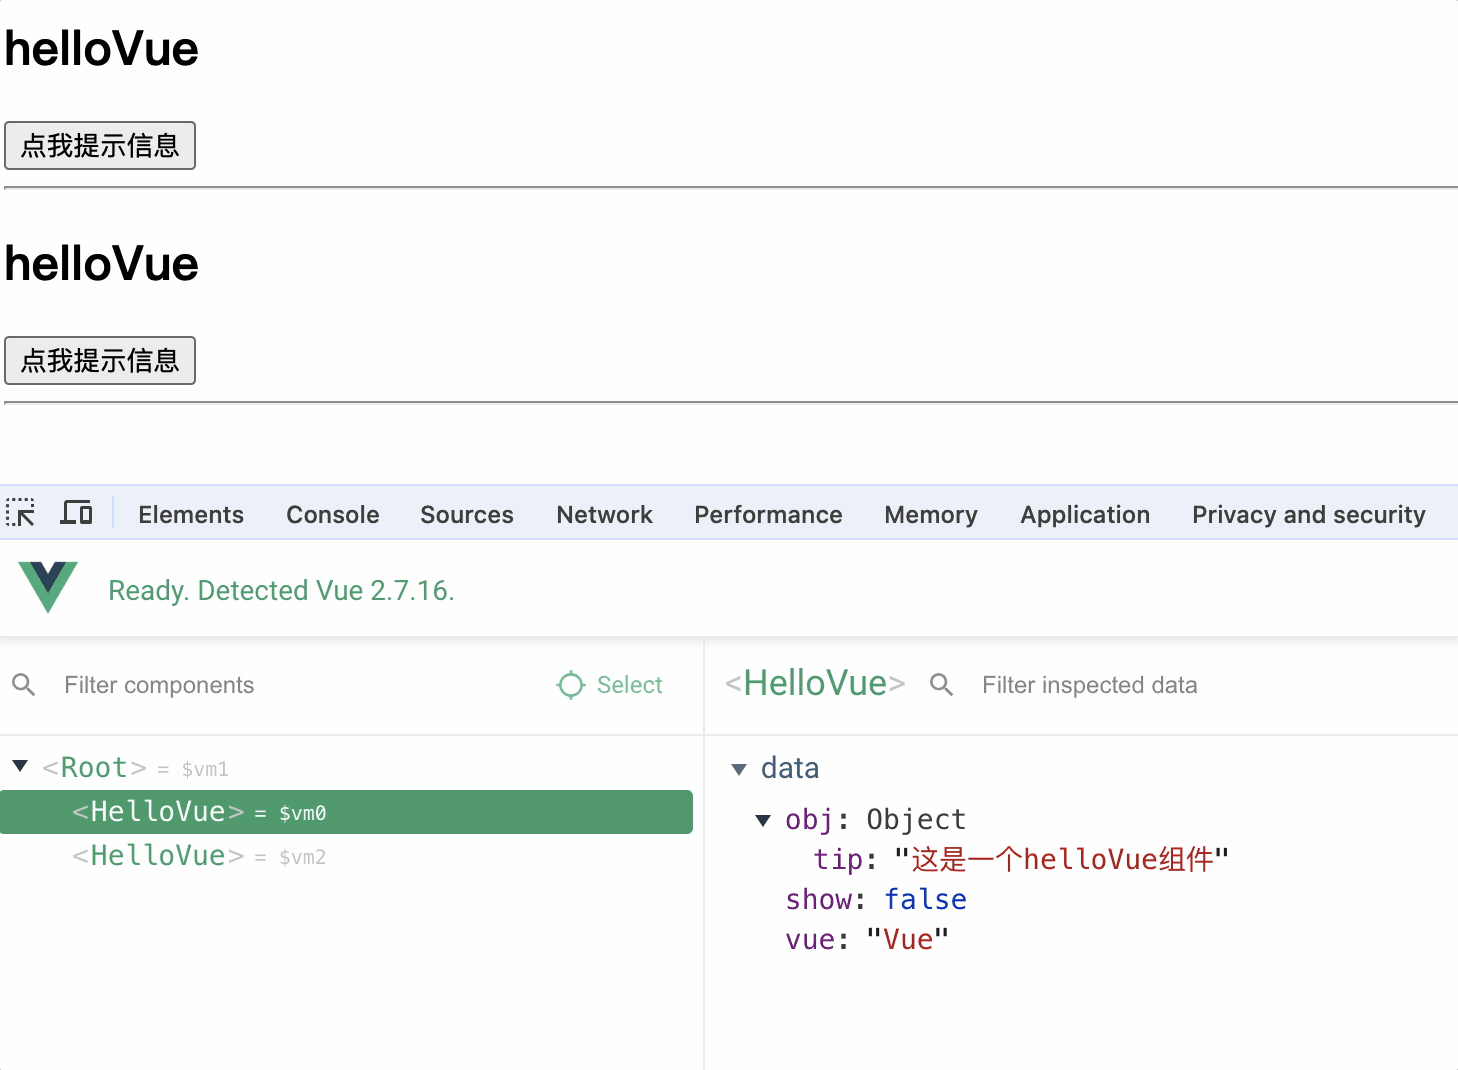Collapse the data section
This screenshot has height=1070, width=1458.
tap(739, 769)
